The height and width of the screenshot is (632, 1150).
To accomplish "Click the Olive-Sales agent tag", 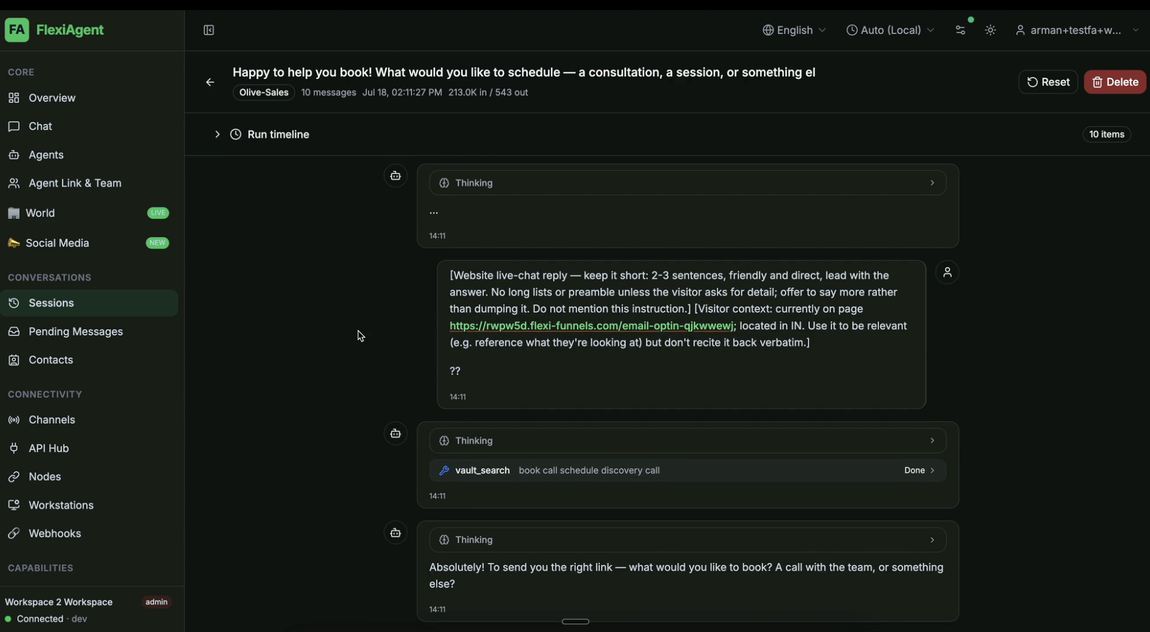I will click(x=263, y=92).
